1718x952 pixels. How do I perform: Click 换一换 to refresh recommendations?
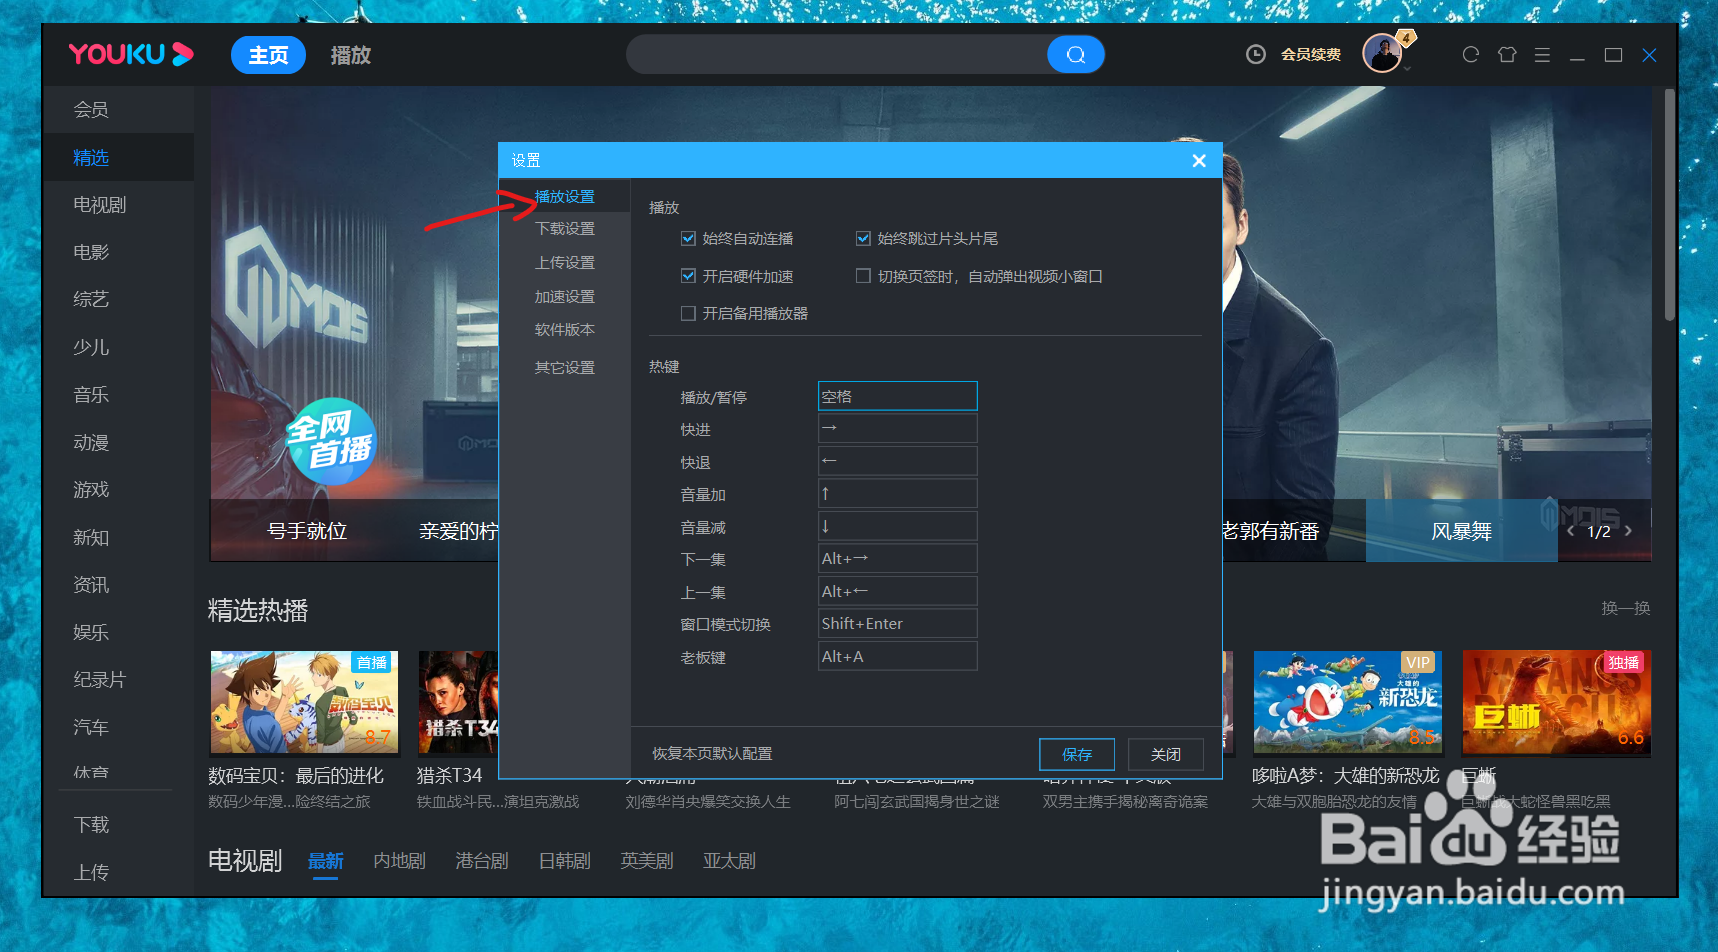[x=1625, y=608]
